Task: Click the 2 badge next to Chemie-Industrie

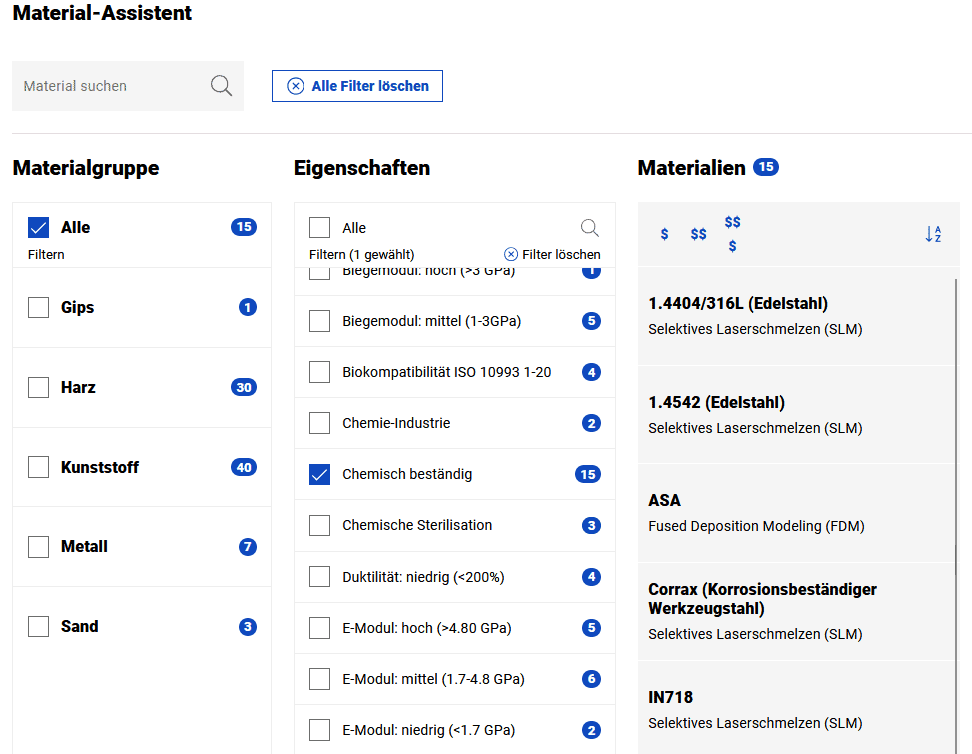Action: pos(591,424)
